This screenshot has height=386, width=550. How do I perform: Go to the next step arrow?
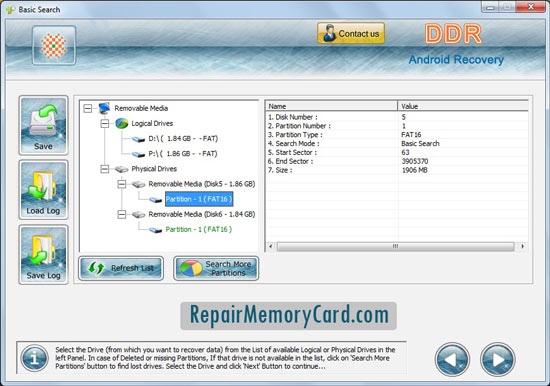[498, 359]
